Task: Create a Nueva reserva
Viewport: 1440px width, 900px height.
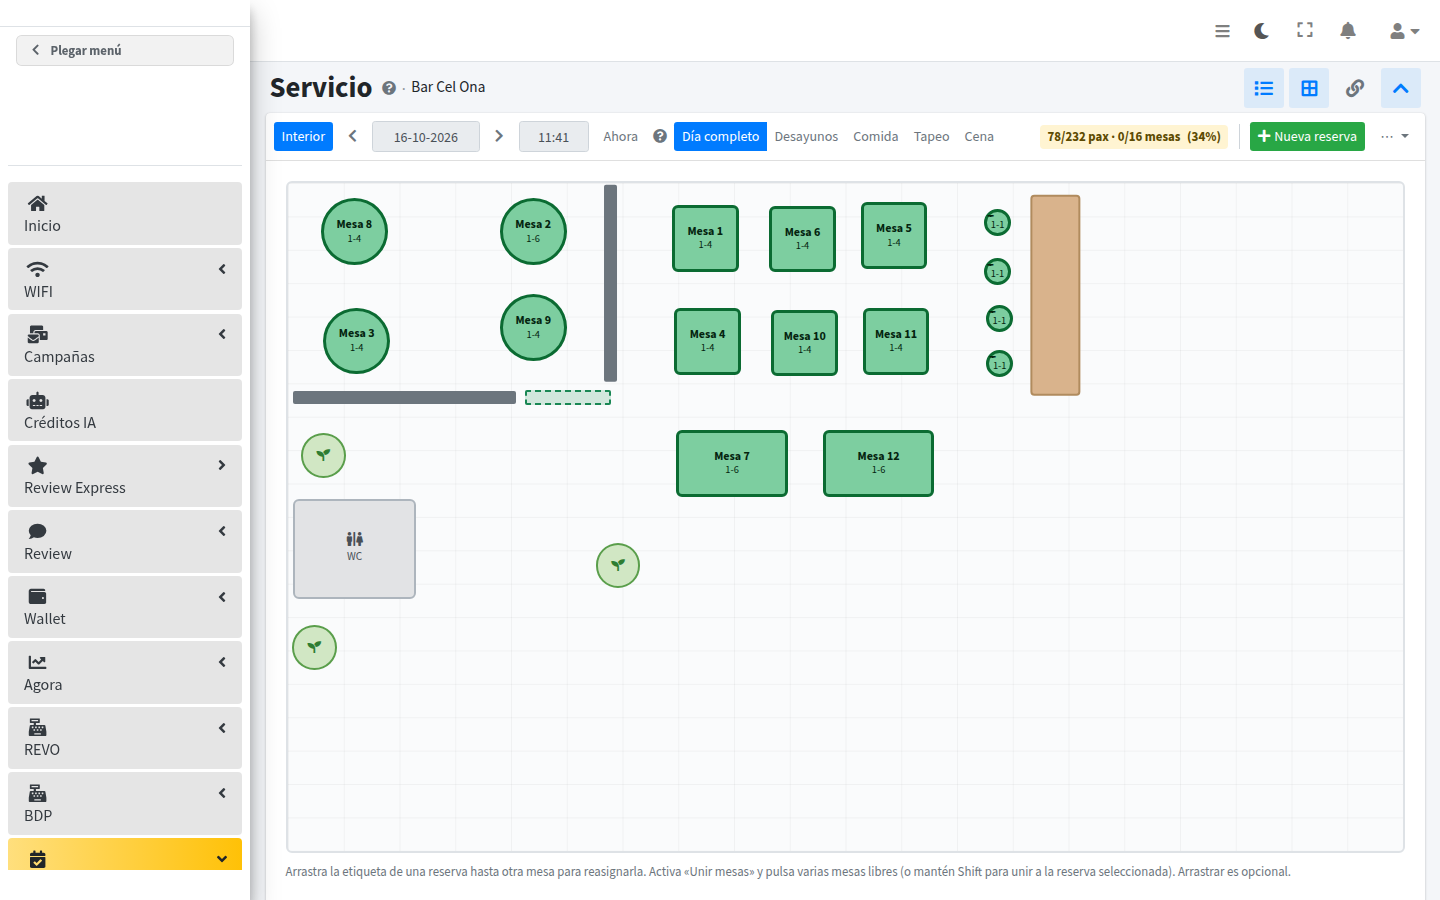Action: click(x=1307, y=137)
